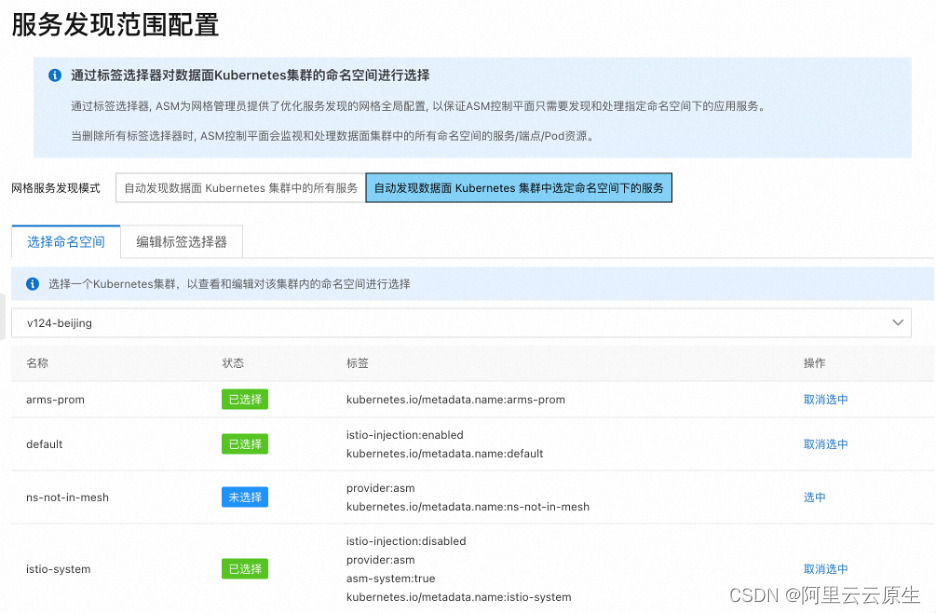The image size is (936, 614).
Task: Select the 自动发现数据面 Kubernetes 集群中的所有服务 mode
Action: click(241, 188)
